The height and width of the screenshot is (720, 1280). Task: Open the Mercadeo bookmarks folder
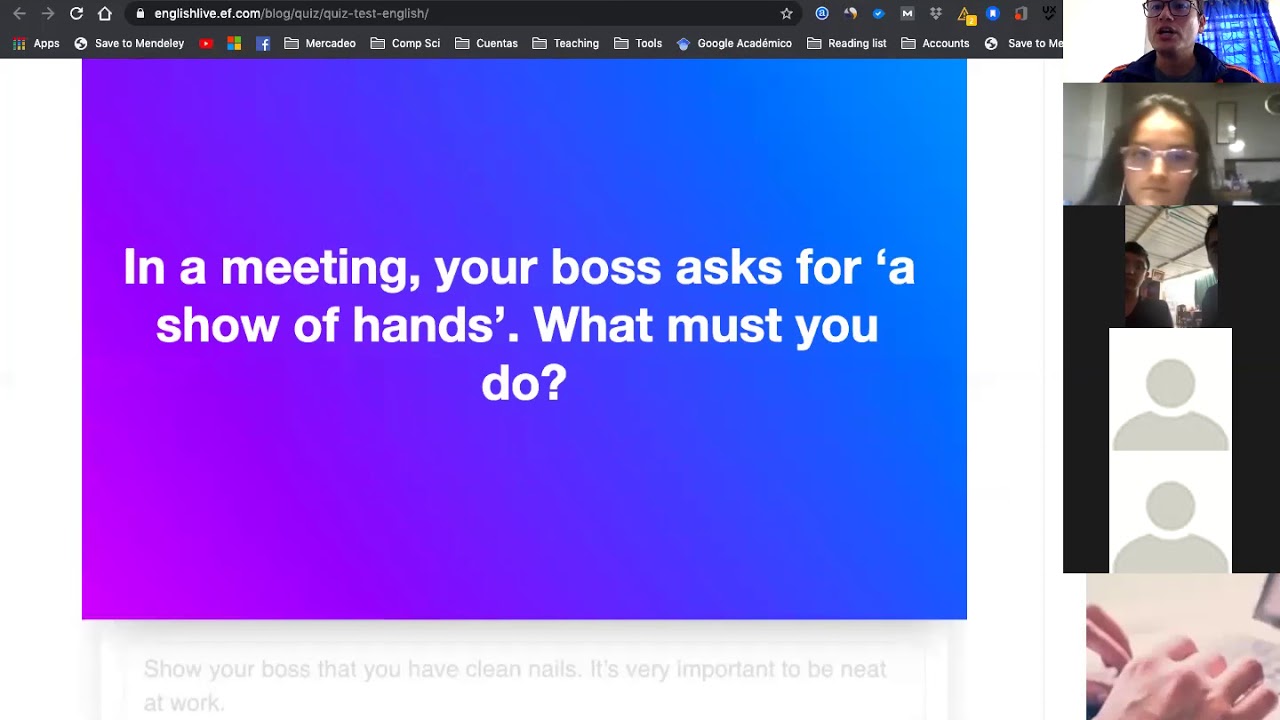coord(320,44)
